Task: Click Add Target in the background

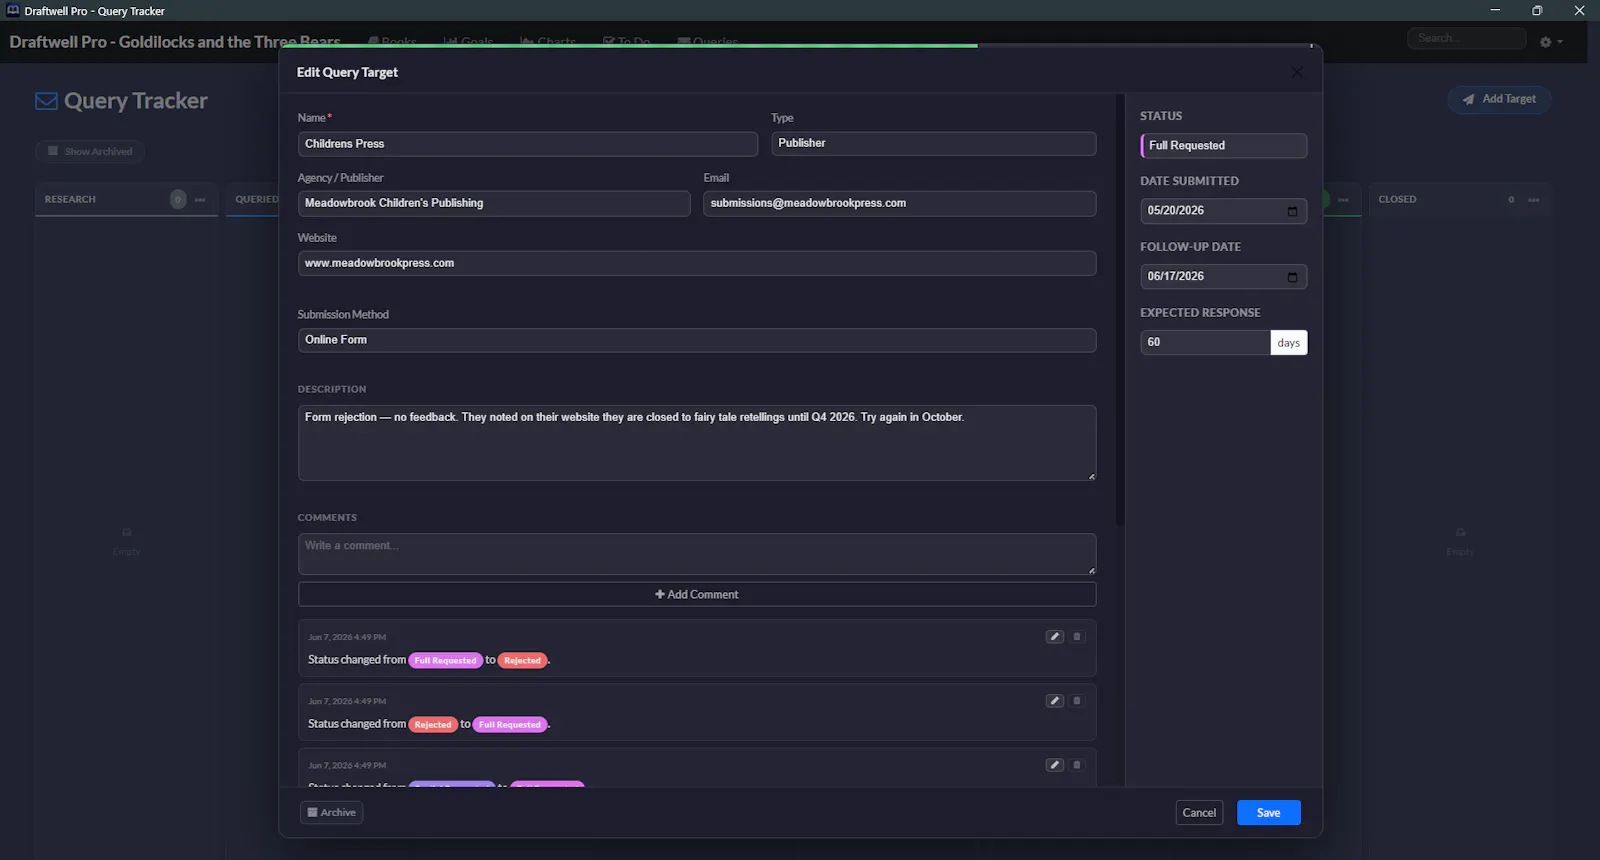Action: (x=1499, y=99)
